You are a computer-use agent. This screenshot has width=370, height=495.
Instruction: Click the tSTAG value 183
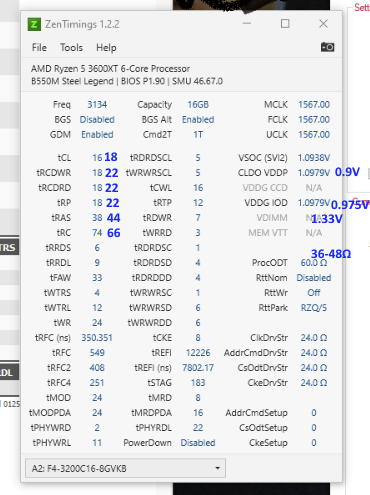[198, 383]
